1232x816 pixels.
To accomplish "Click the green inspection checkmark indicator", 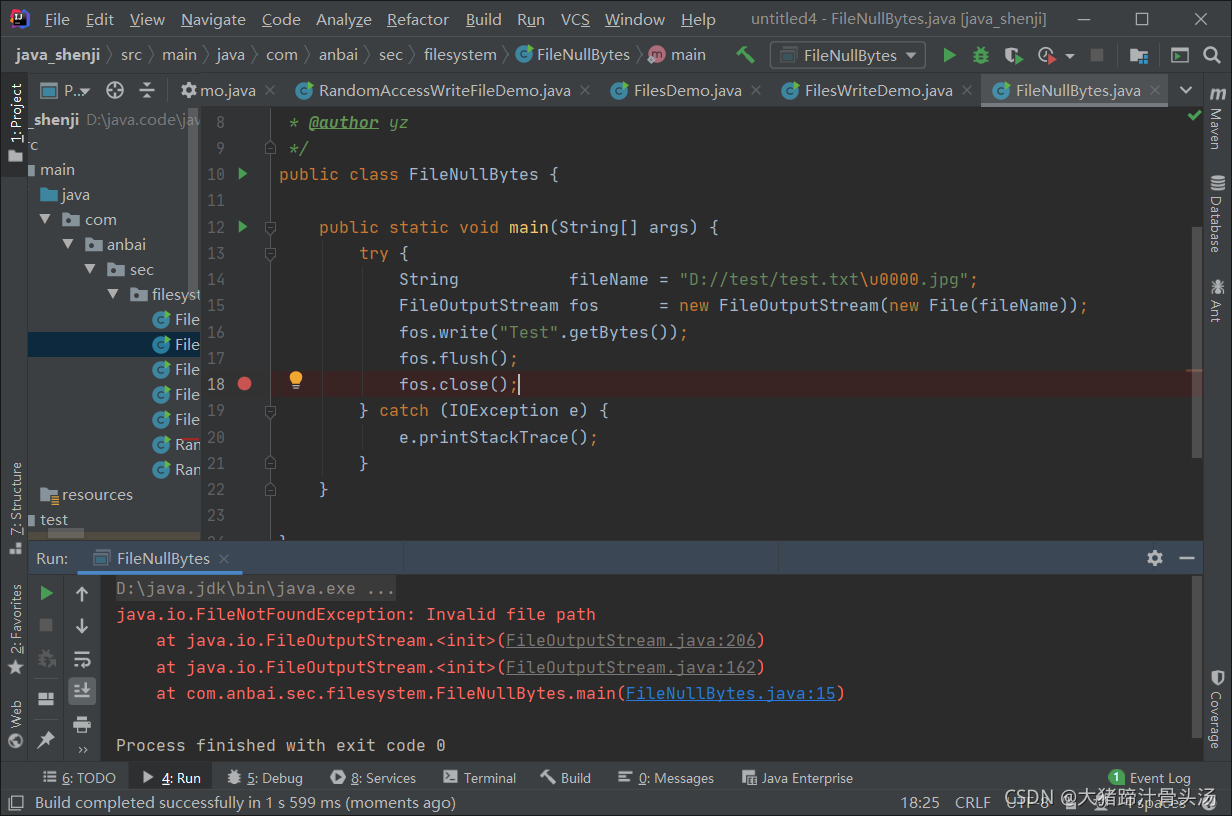I will tap(1194, 116).
